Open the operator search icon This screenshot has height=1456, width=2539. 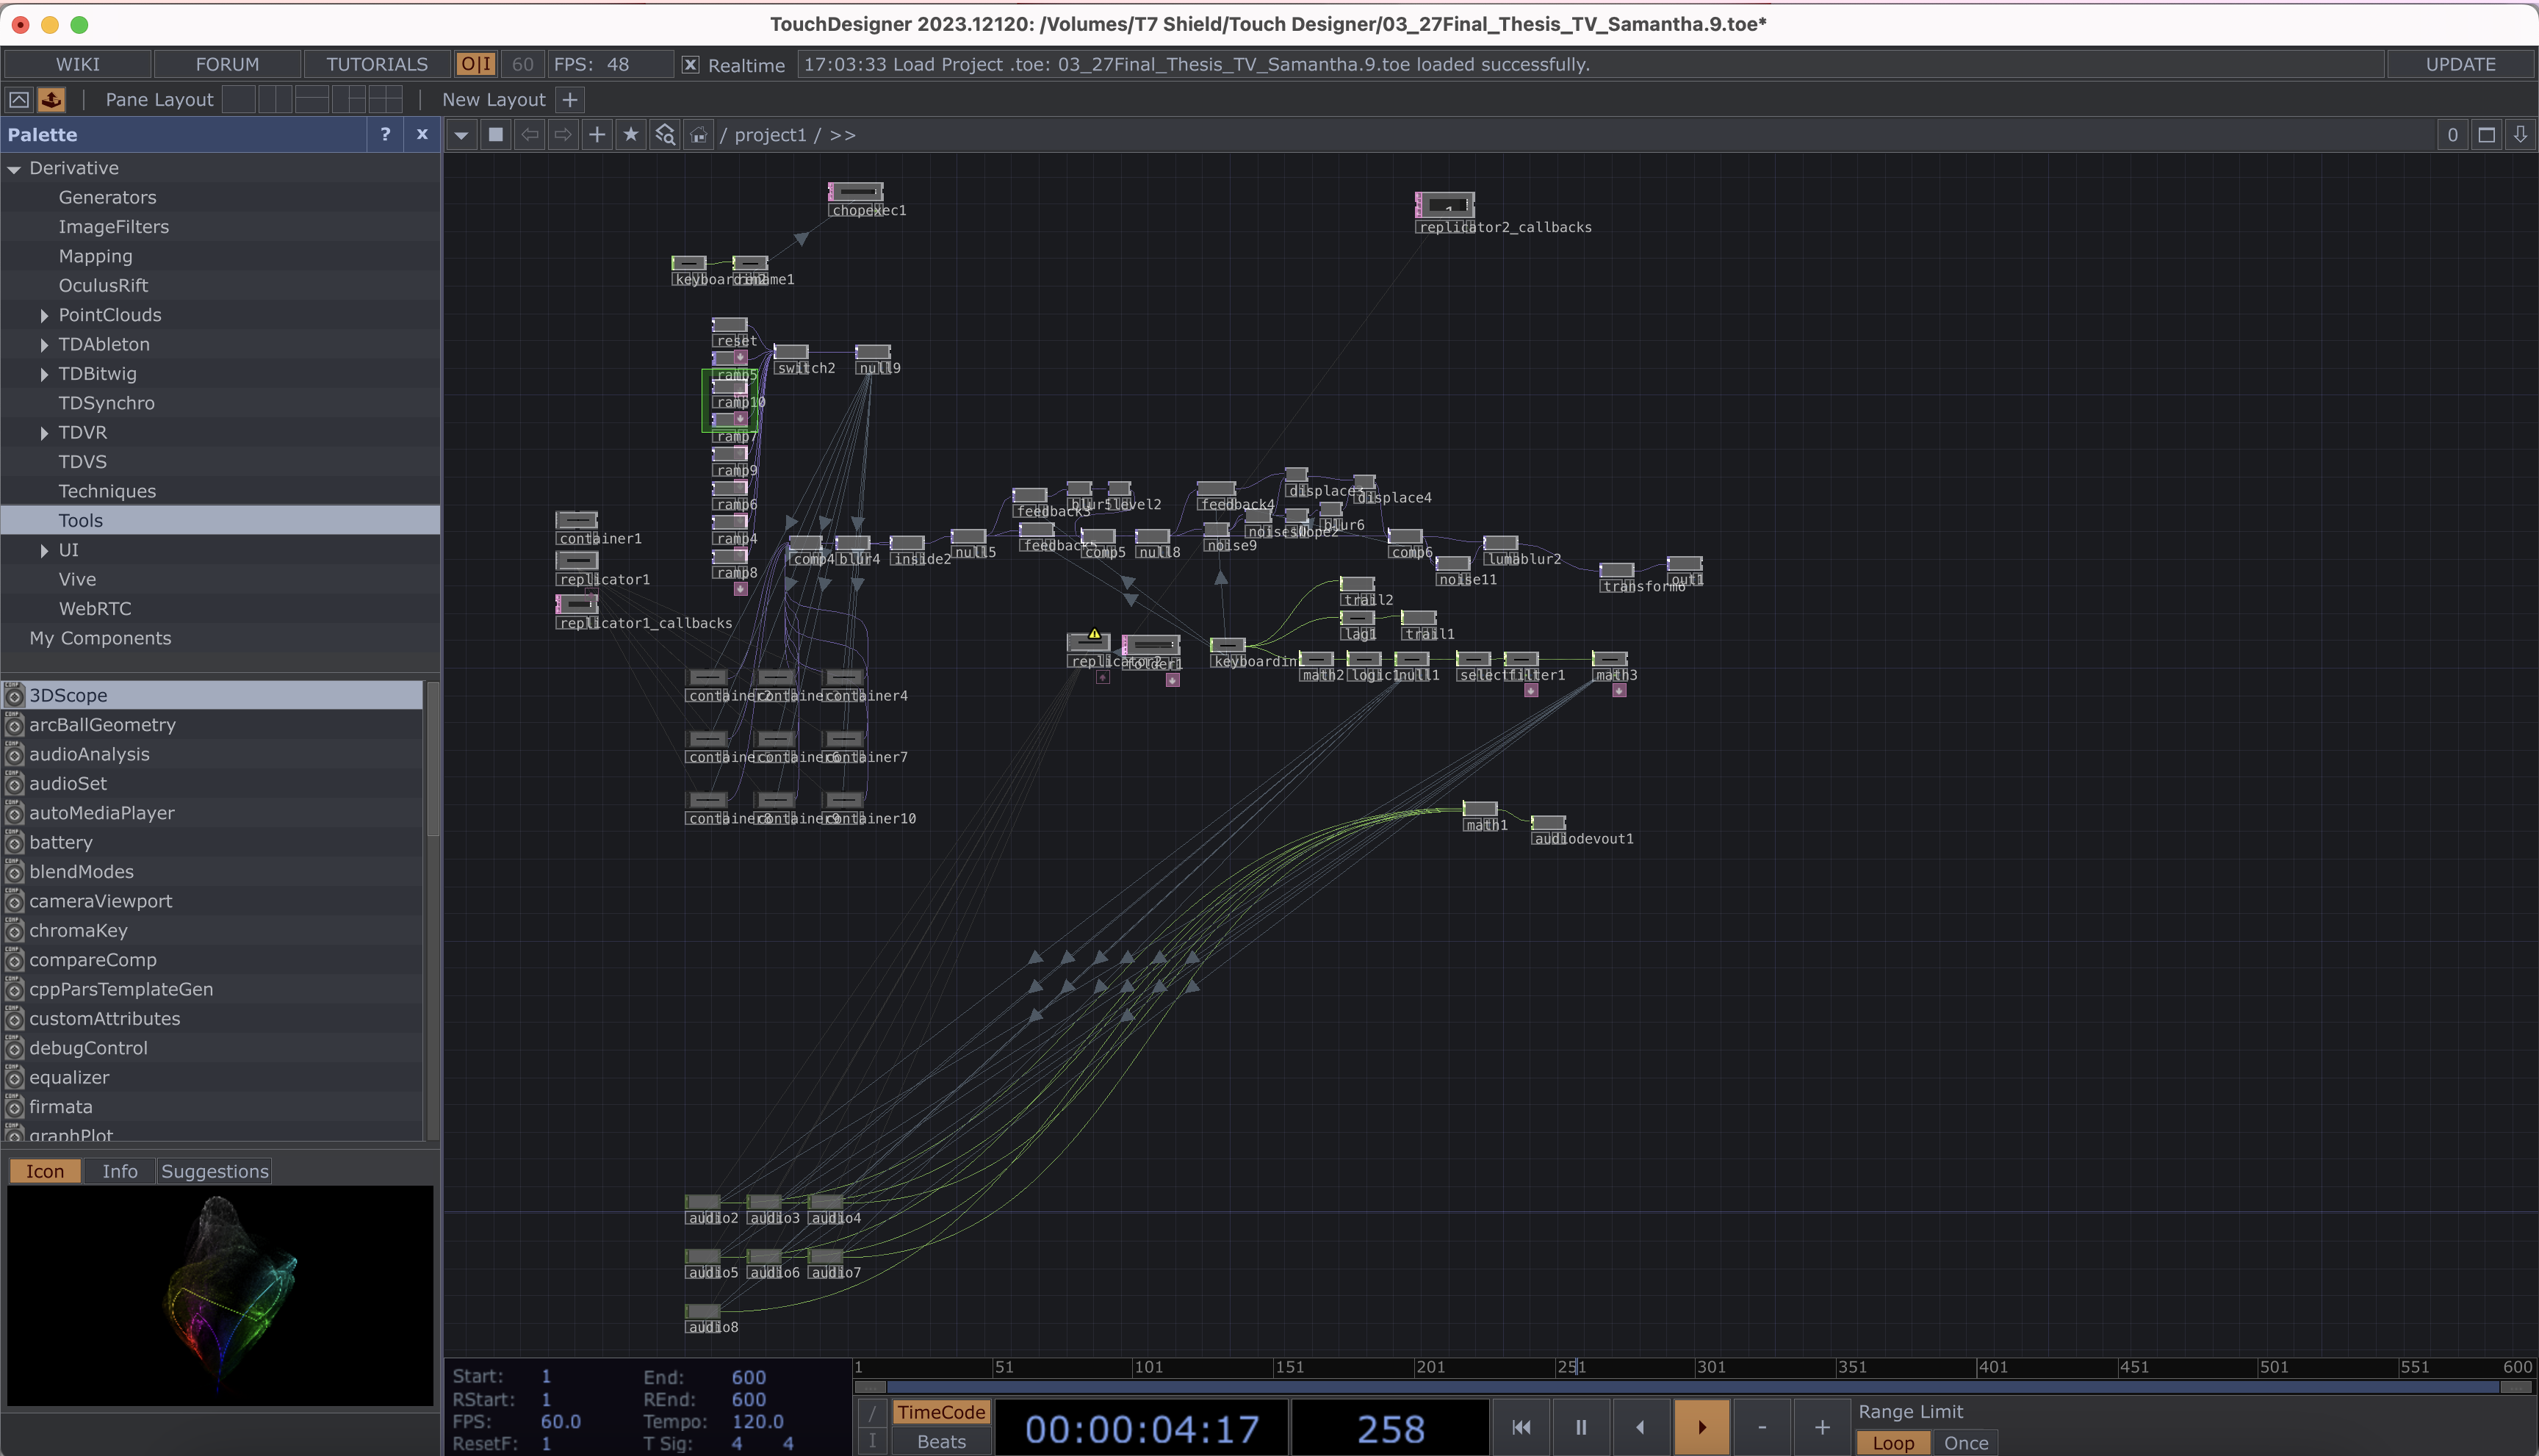tap(665, 135)
